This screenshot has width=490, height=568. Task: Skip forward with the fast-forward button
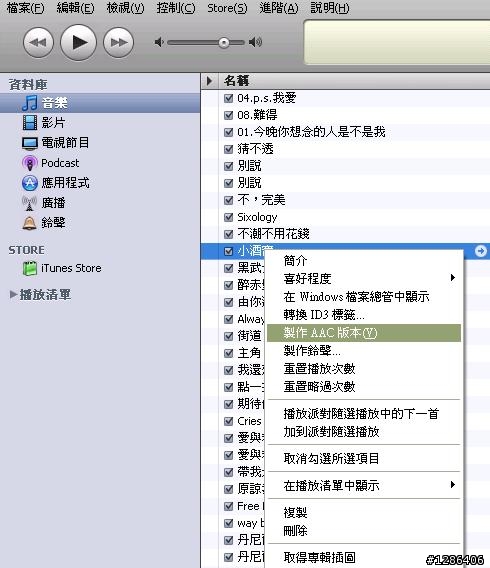pos(118,42)
